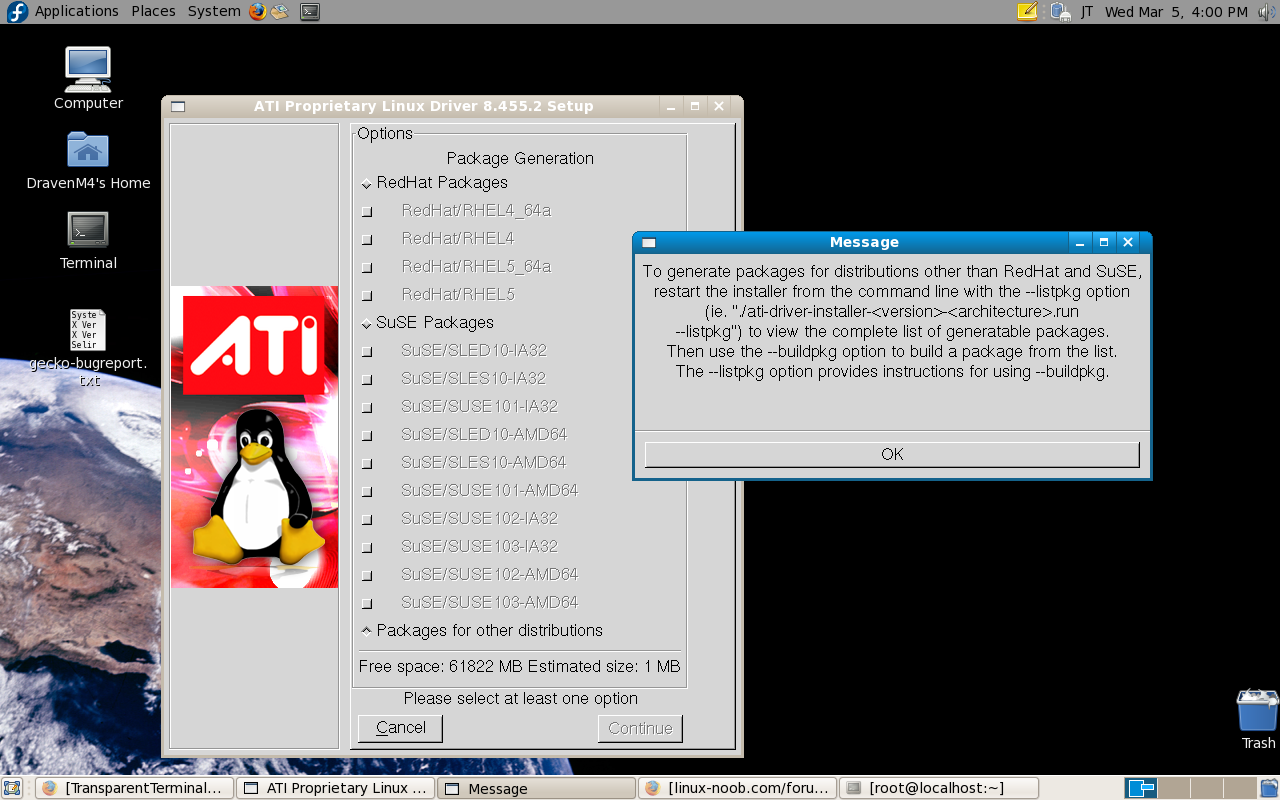Click the free space estimated size text
This screenshot has height=800, width=1280.
click(x=519, y=666)
